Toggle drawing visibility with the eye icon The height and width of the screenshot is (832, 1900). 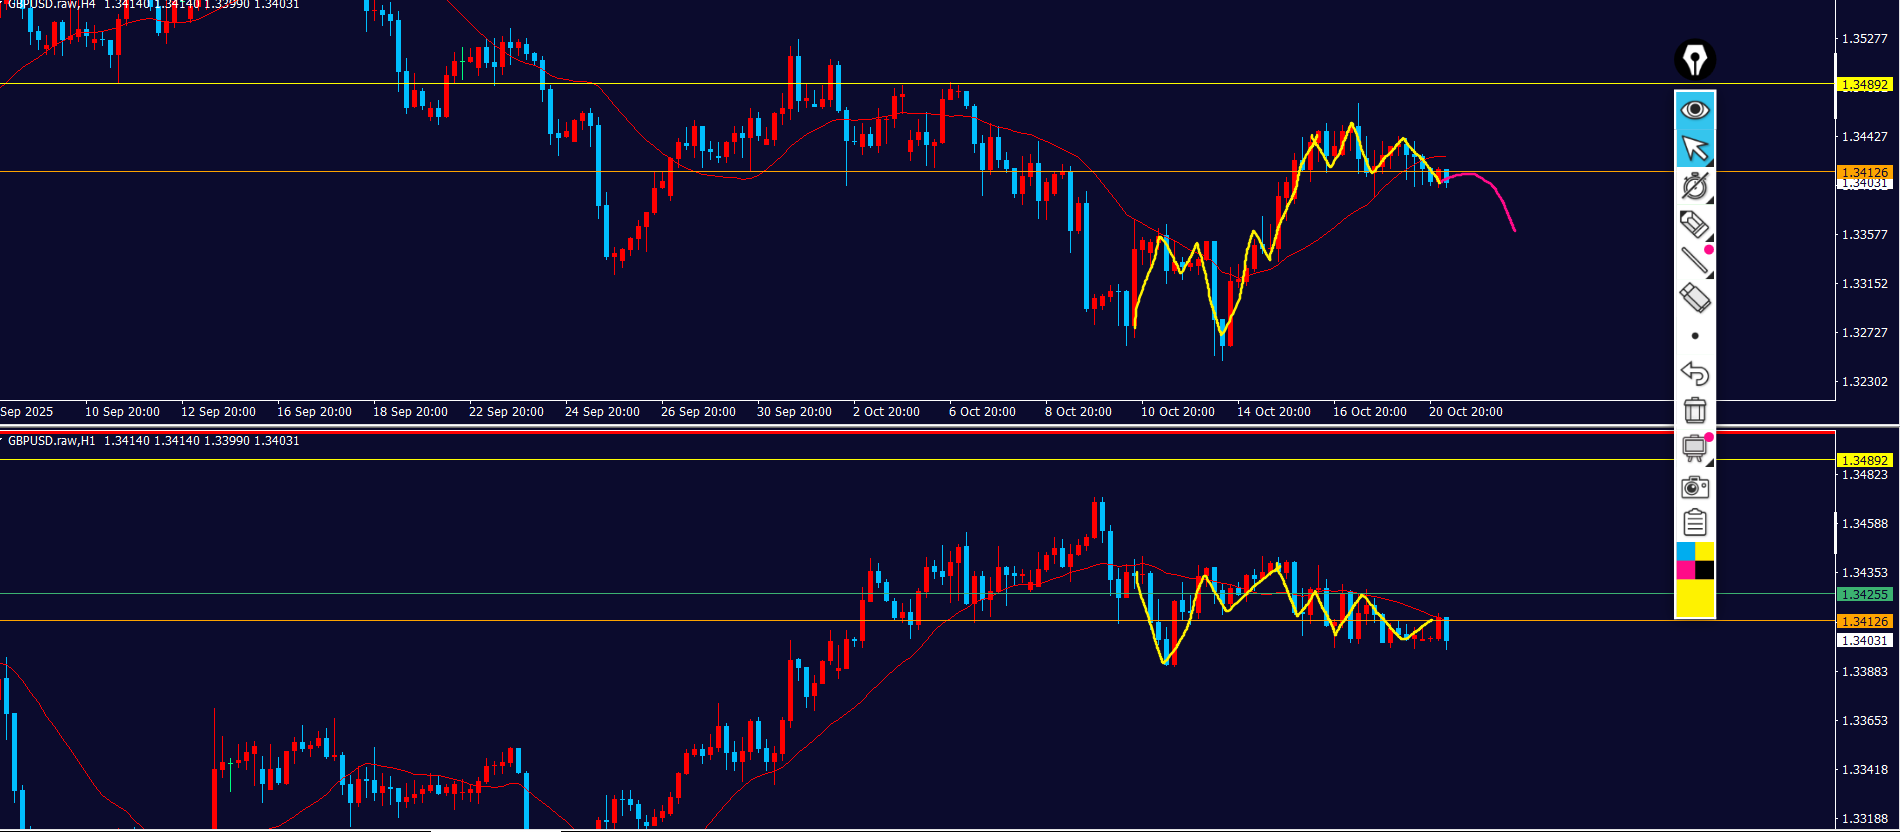(1694, 110)
